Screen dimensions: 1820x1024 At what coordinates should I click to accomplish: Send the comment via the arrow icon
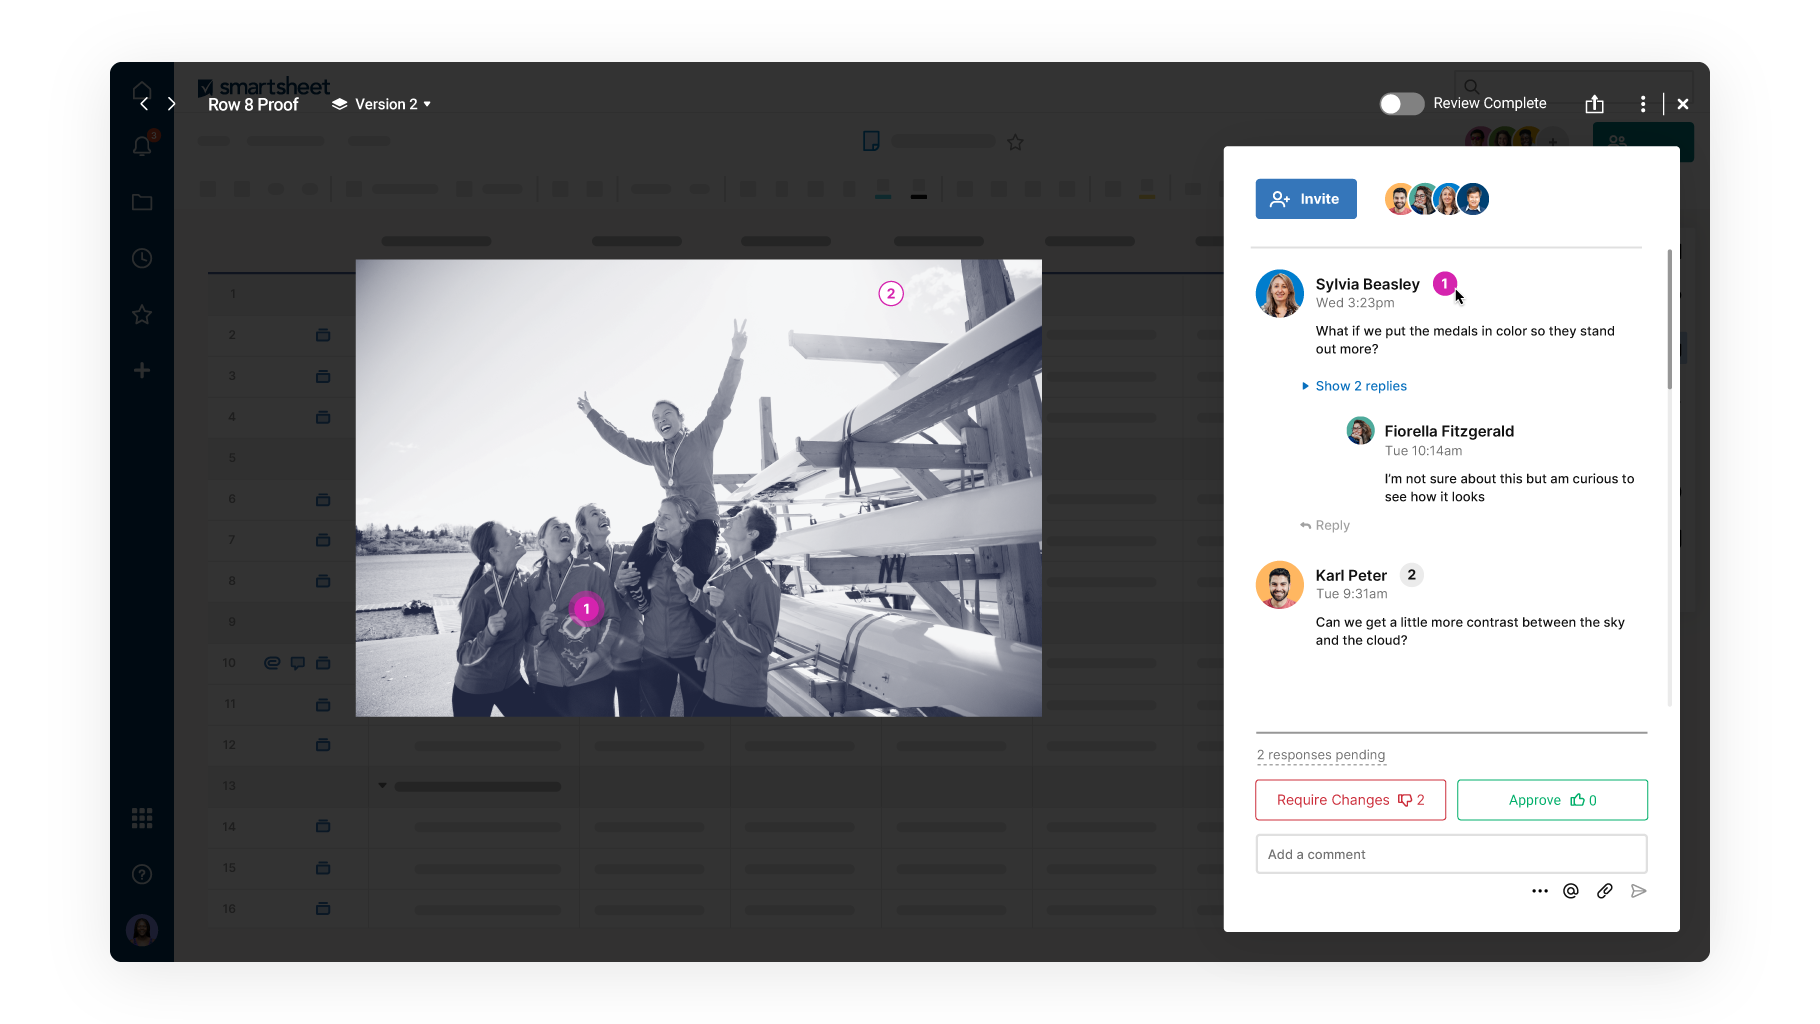1638,890
